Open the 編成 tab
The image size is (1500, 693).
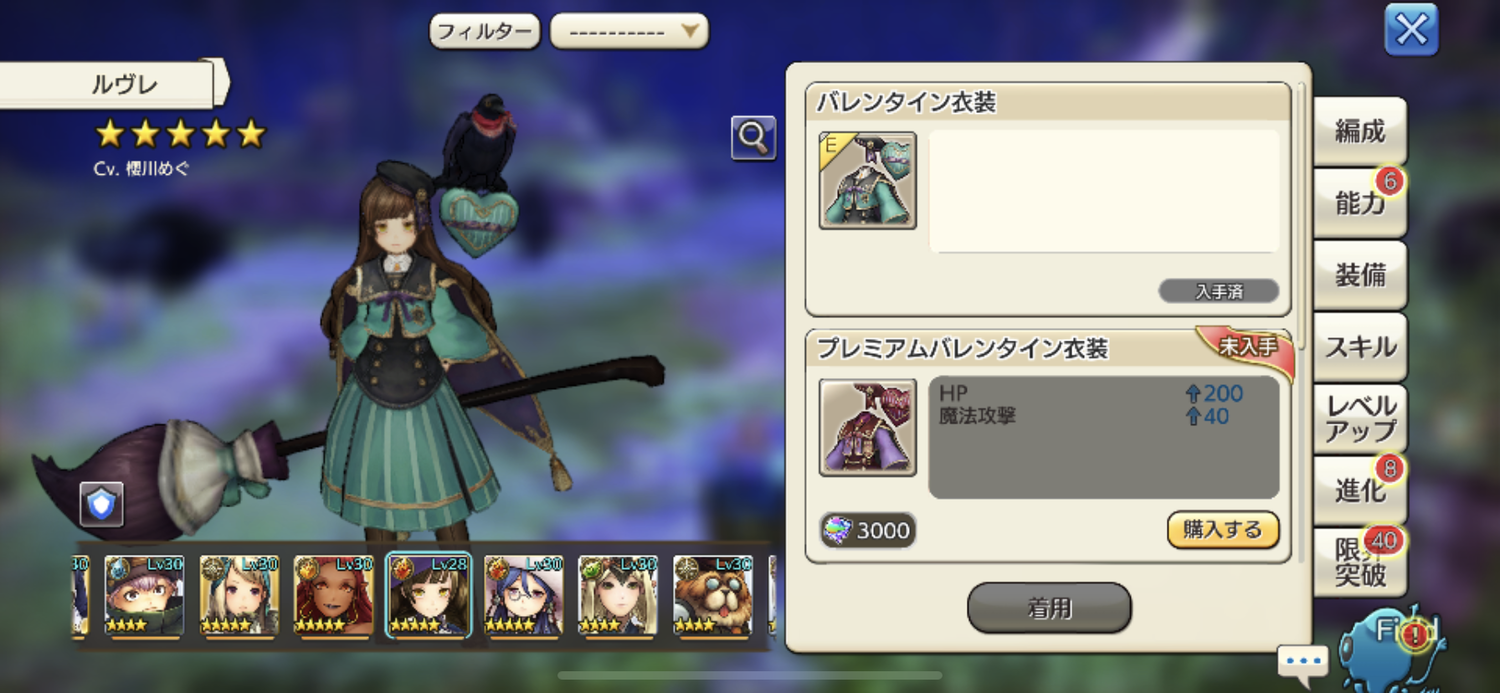1359,131
